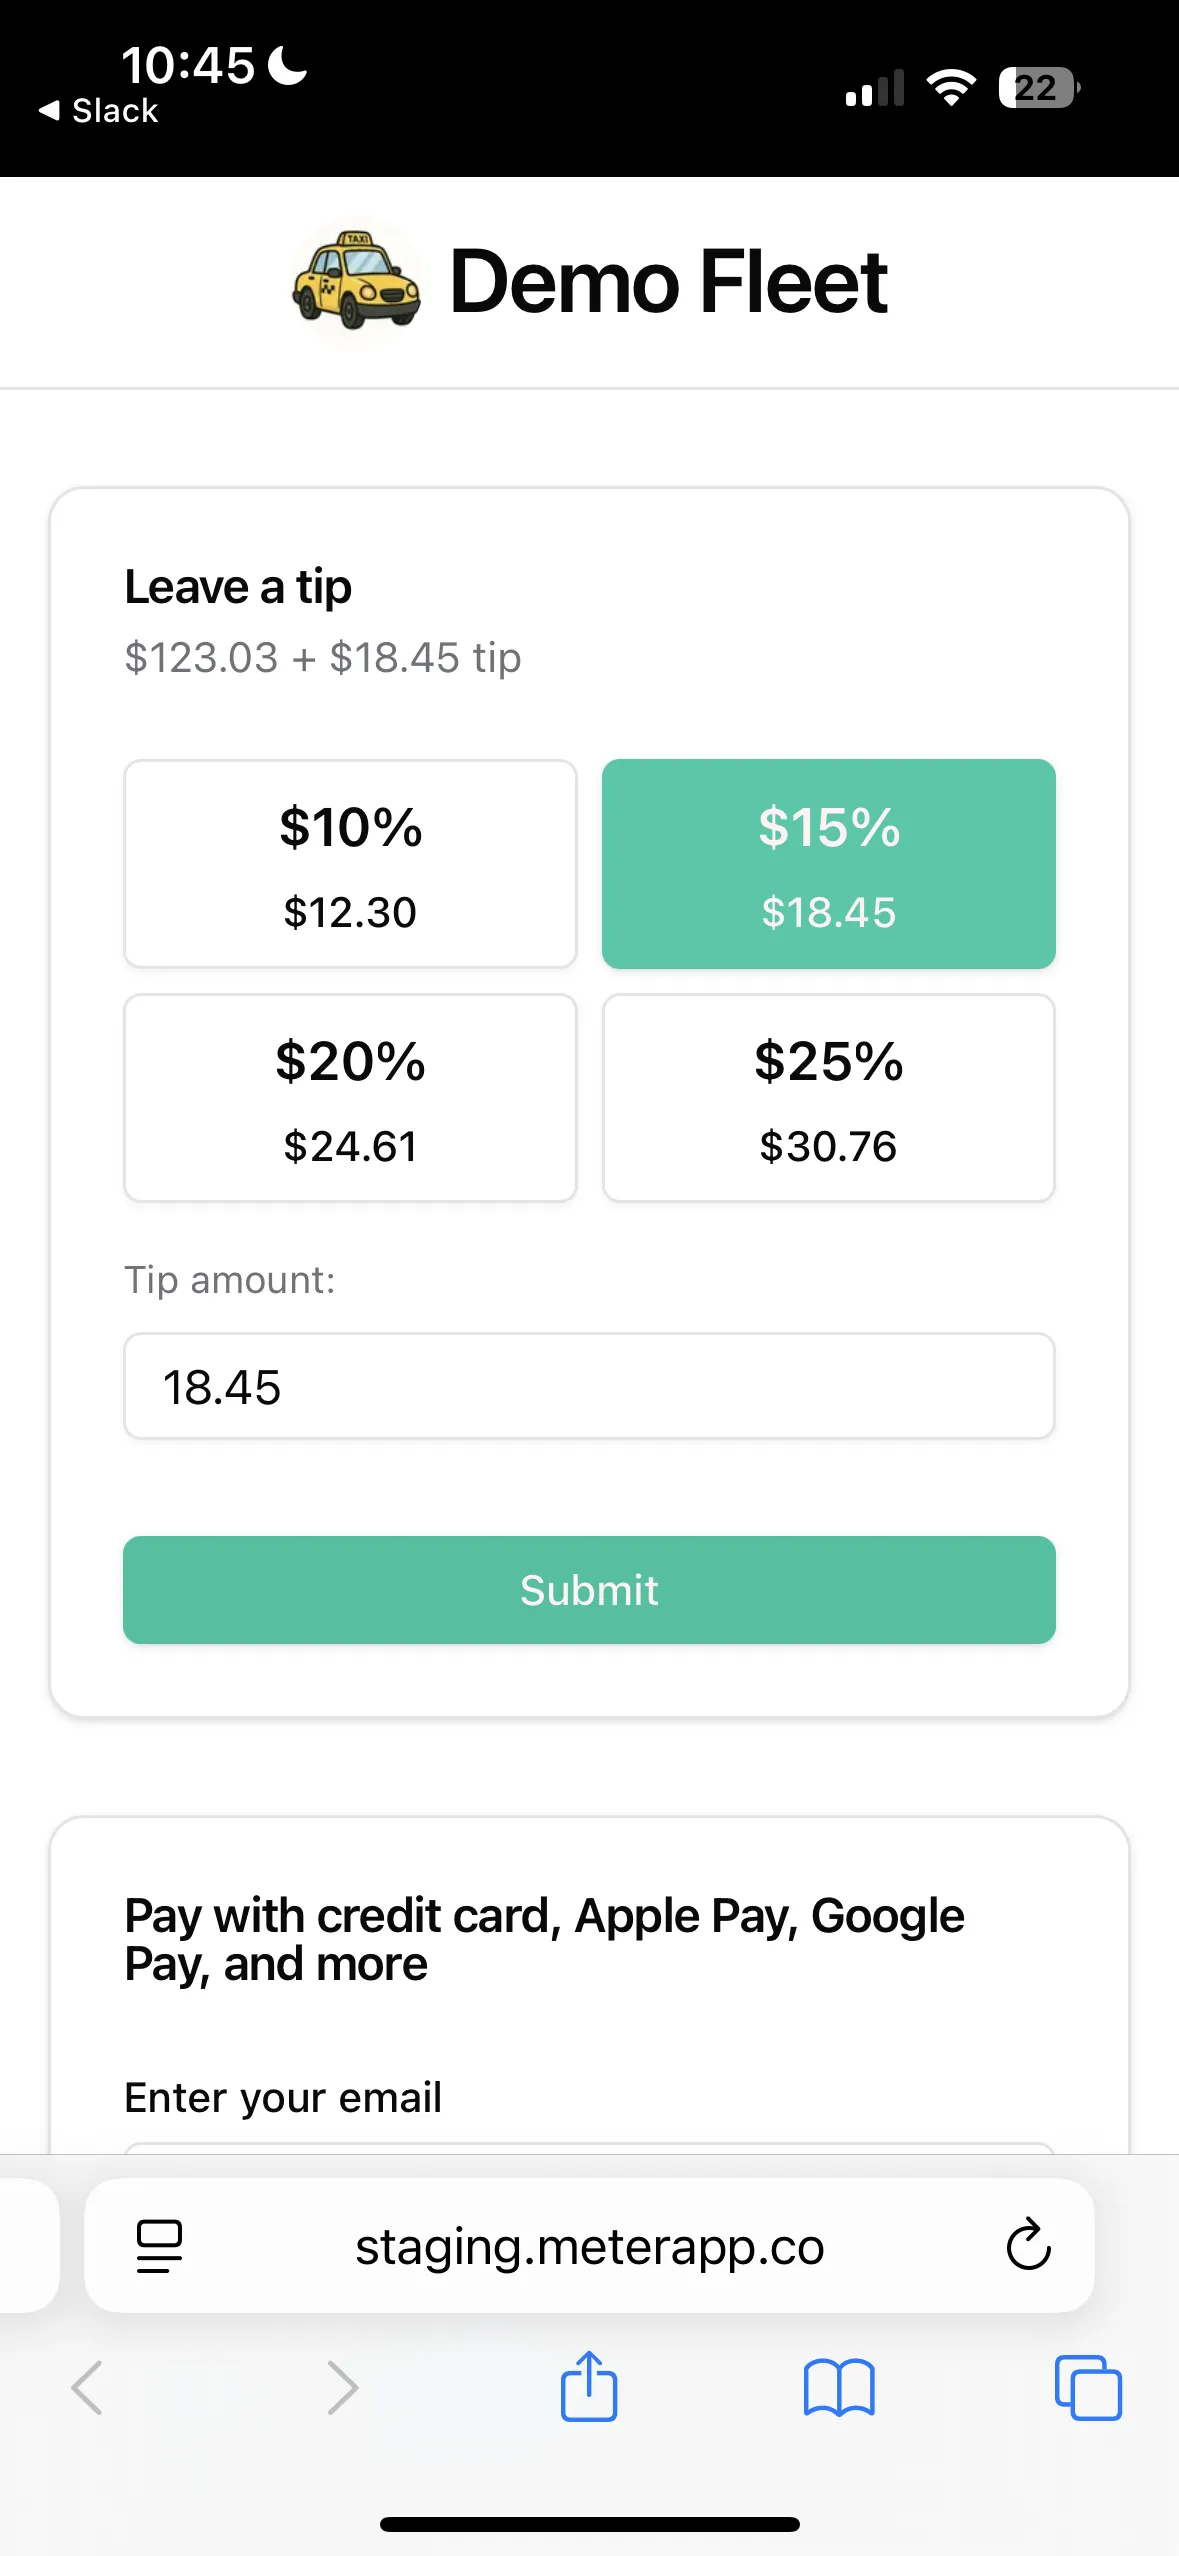Screen dimensions: 1179x2556
Task: Choose the 20% tip option
Action: 350,1098
